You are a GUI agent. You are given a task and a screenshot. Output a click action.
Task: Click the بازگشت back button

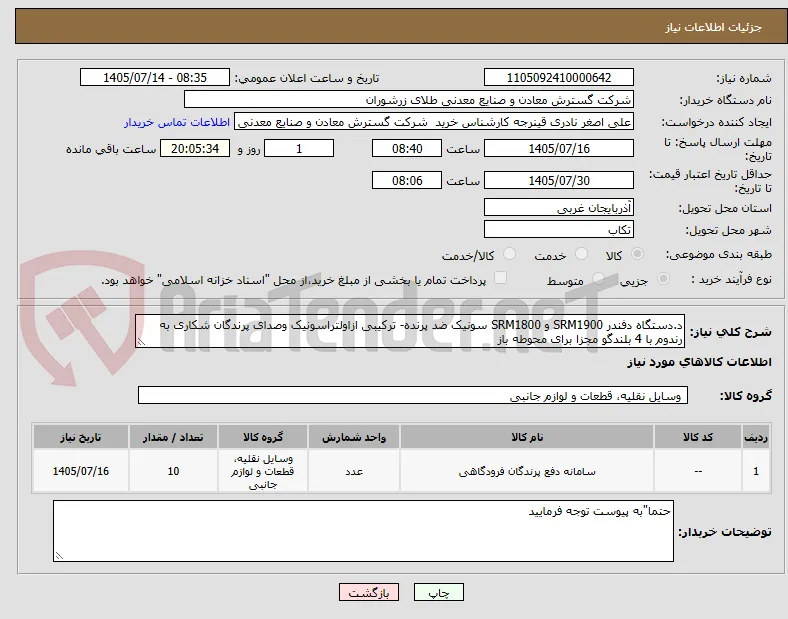369,592
